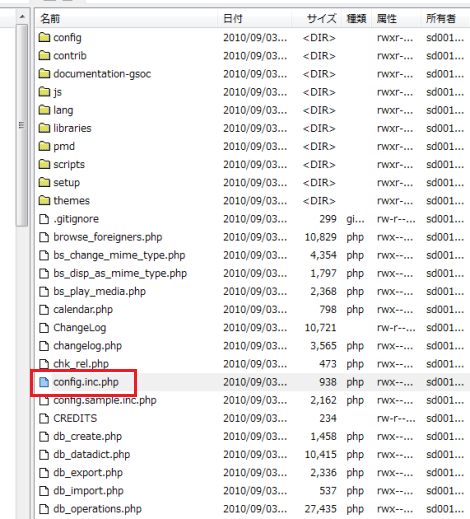
Task: Click the blue config.inc.php file icon
Action: pyautogui.click(x=44, y=382)
